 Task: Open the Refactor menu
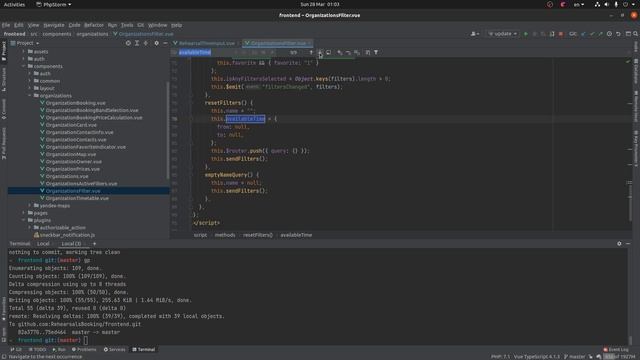click(94, 25)
